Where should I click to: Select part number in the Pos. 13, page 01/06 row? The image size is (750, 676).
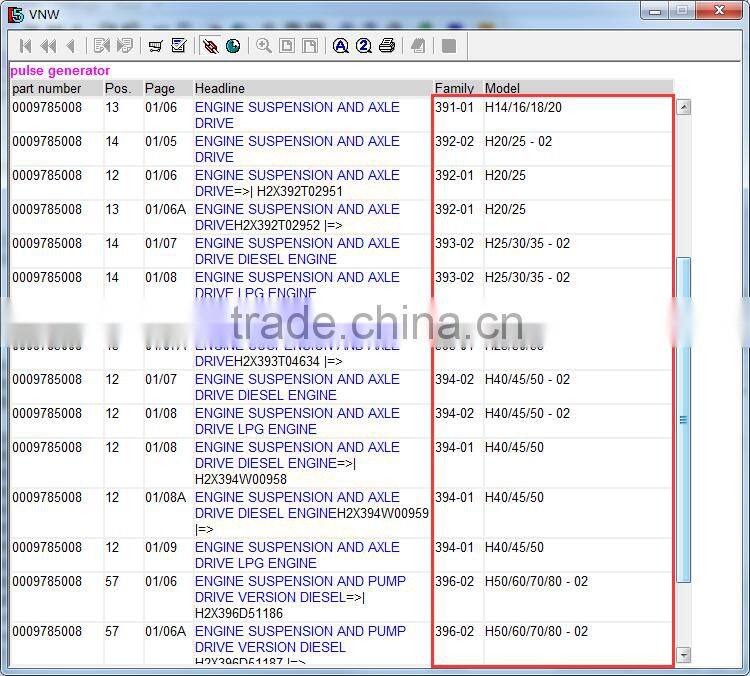(x=47, y=107)
